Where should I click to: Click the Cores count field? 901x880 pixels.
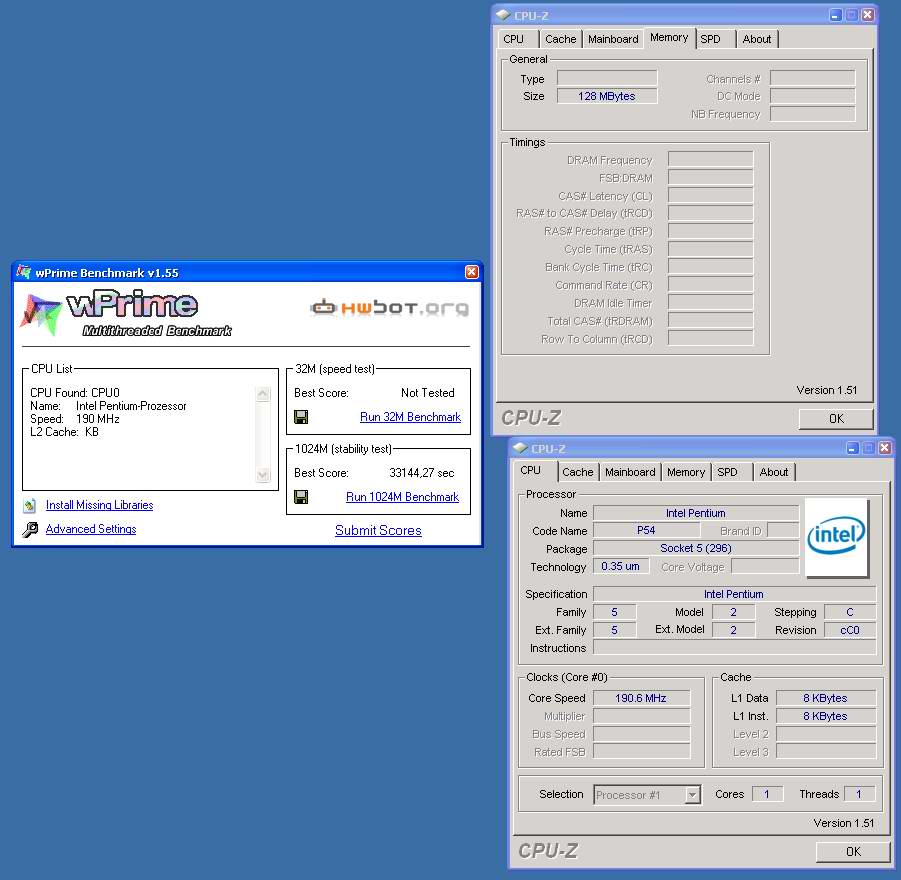(x=767, y=794)
